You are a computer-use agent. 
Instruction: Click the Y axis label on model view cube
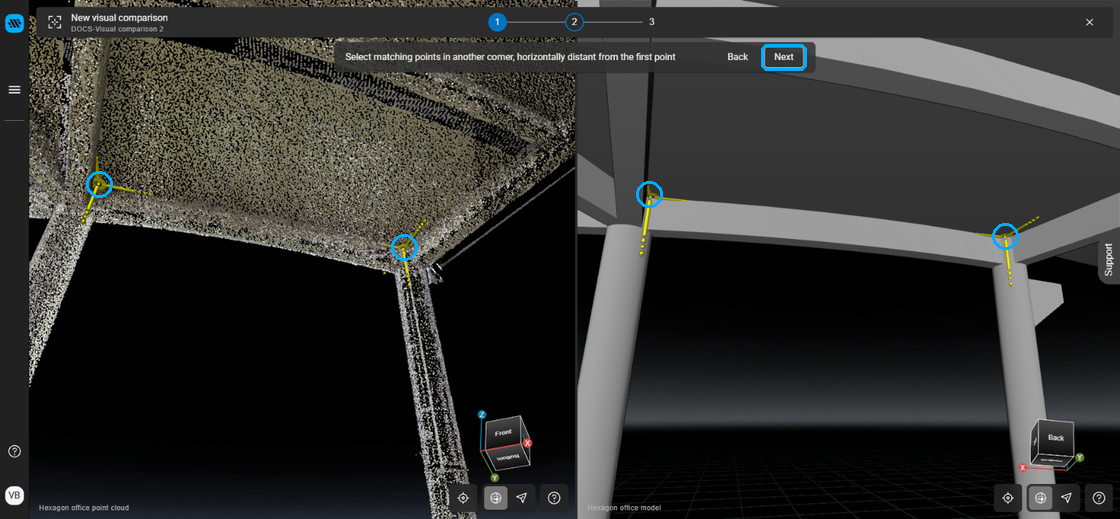(x=1080, y=457)
